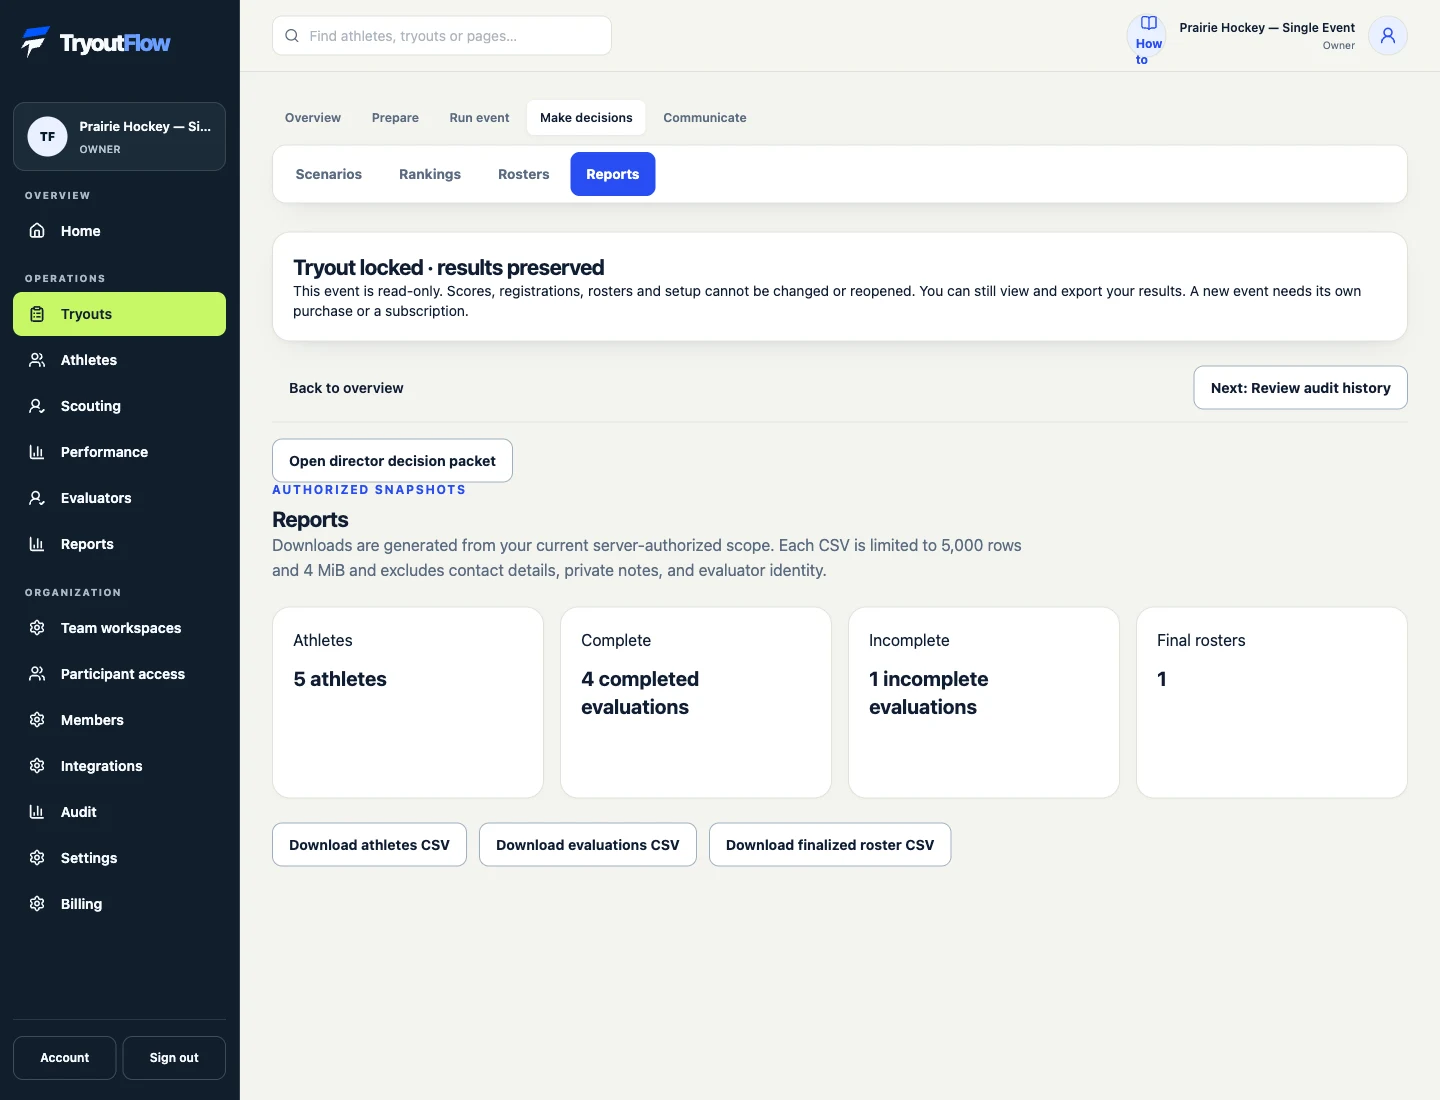1440x1100 pixels.
Task: Click the Members gear icon
Action: coord(37,720)
